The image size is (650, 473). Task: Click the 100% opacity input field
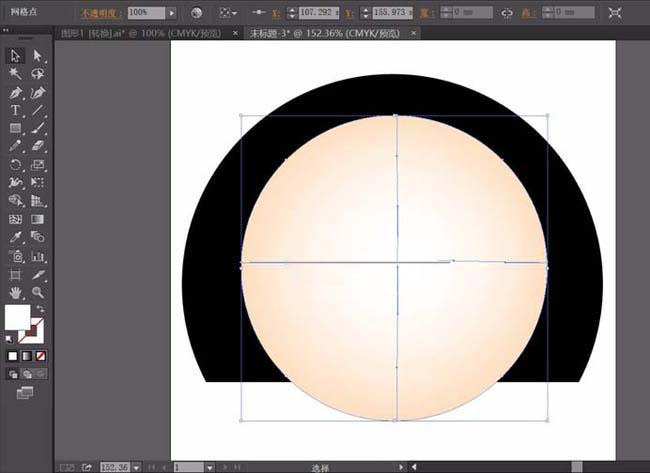(146, 13)
